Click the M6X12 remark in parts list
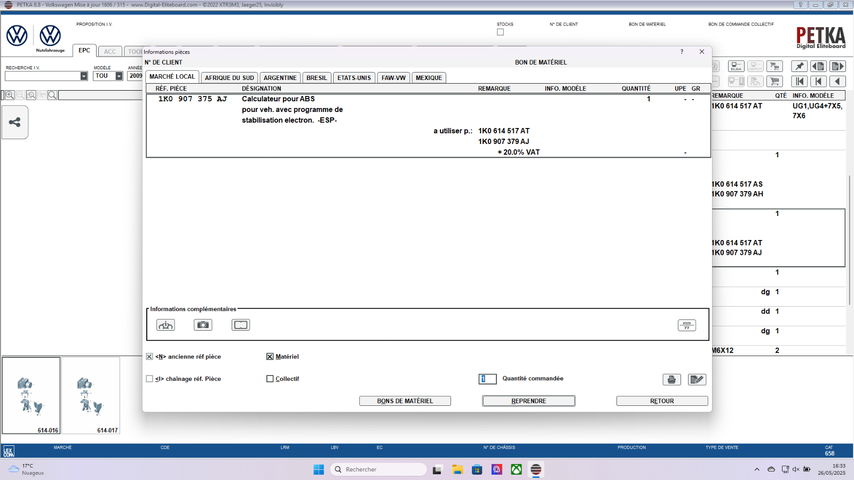Image resolution: width=854 pixels, height=480 pixels. click(723, 350)
